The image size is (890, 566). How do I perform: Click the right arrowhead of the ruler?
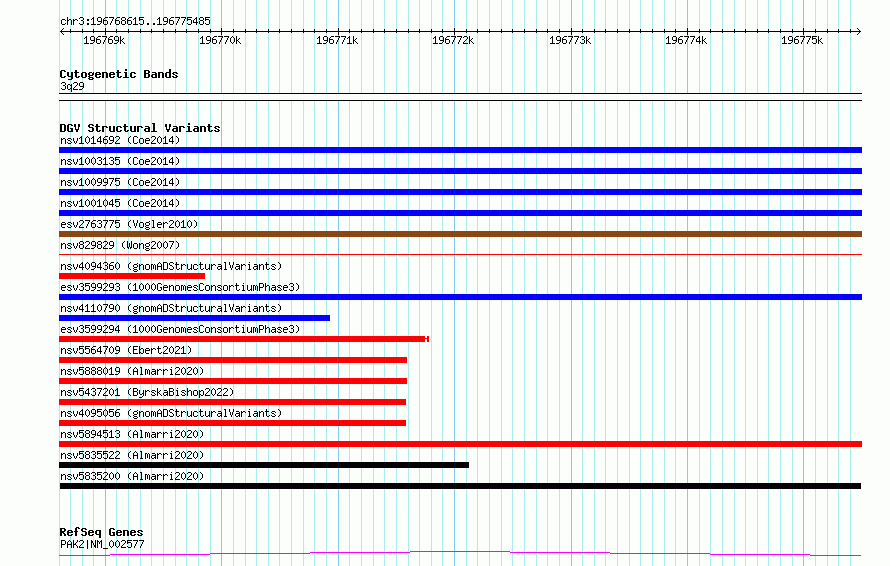click(x=859, y=31)
